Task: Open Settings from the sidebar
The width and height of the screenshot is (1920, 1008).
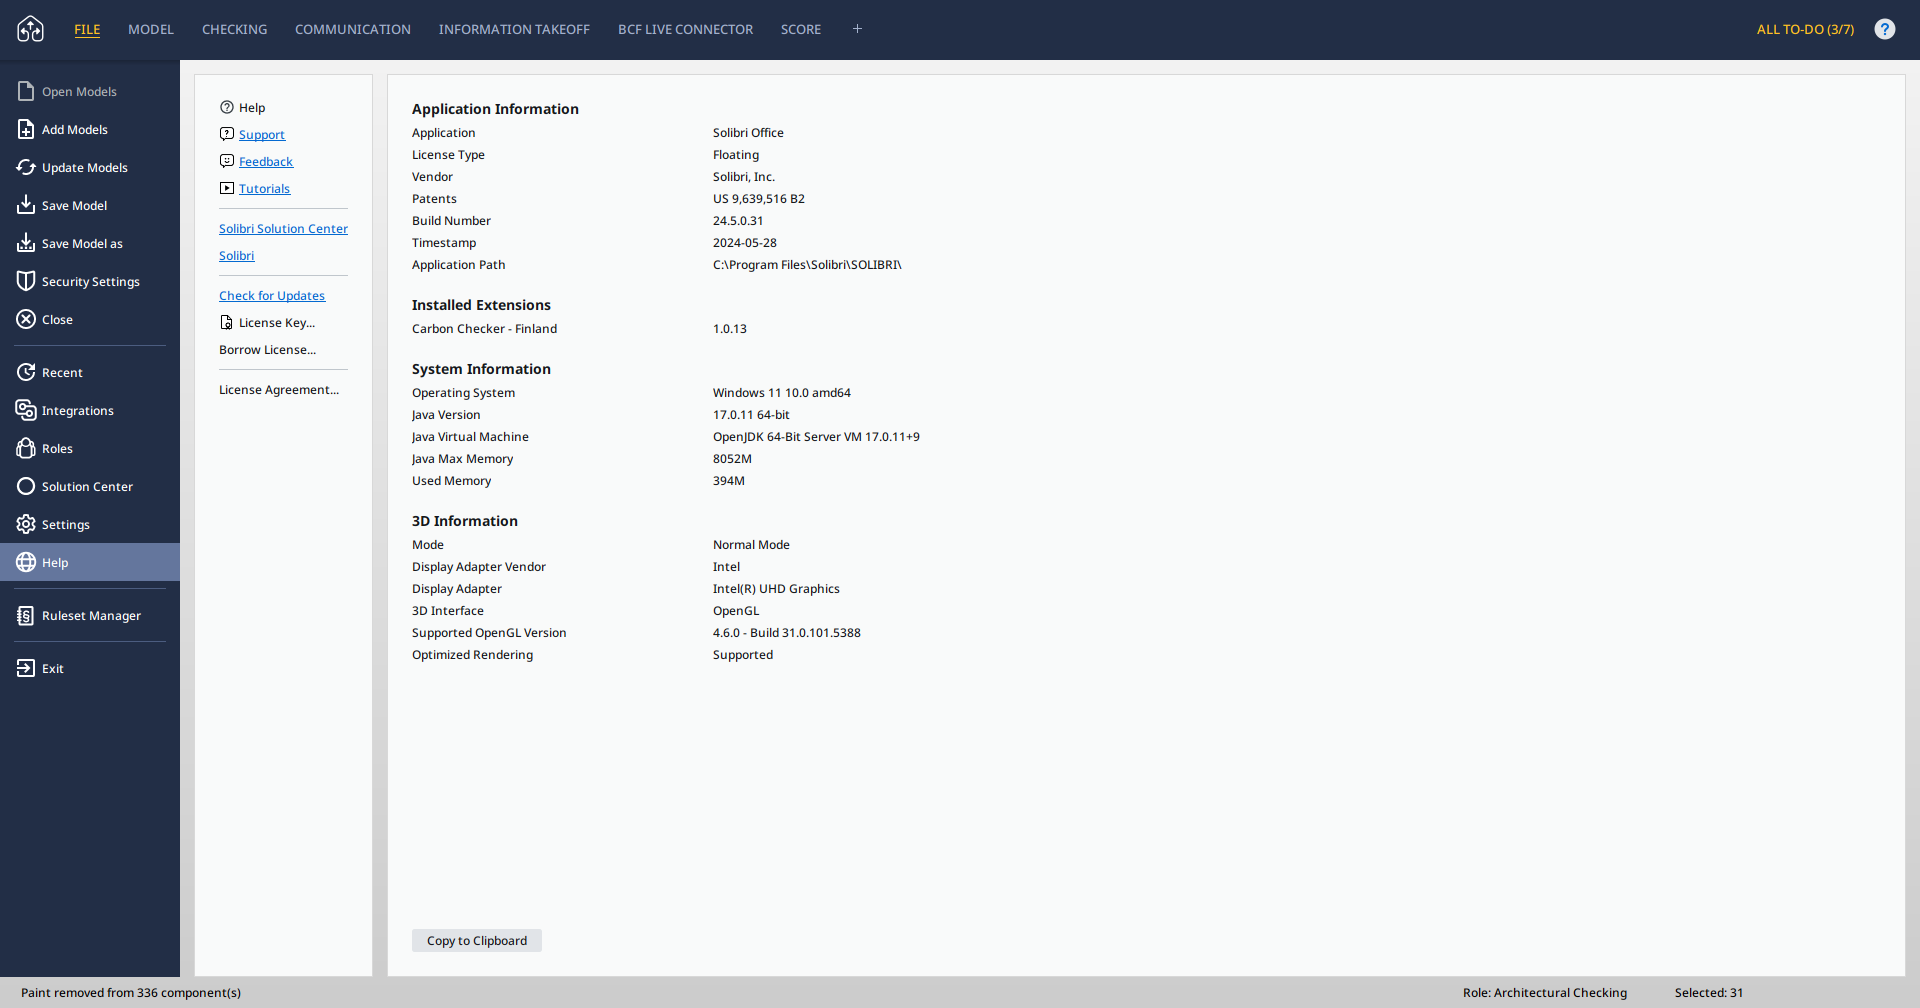Action: coord(25,524)
